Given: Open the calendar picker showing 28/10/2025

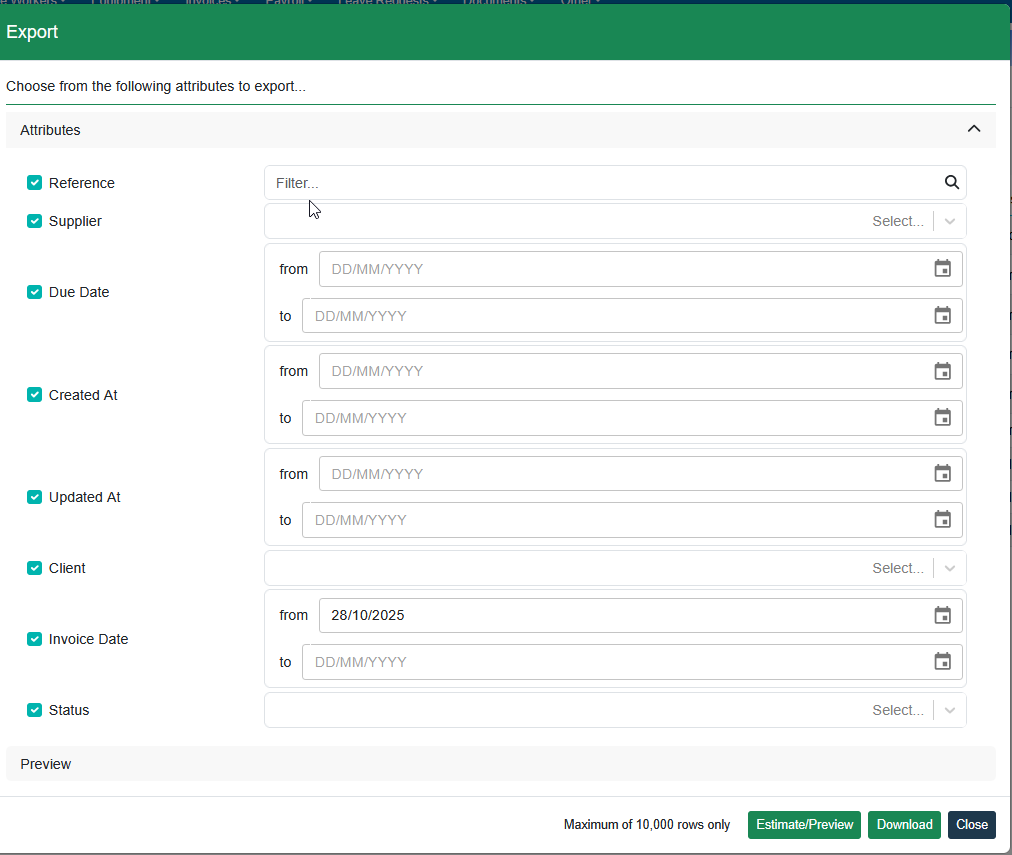Looking at the screenshot, I should coord(942,615).
